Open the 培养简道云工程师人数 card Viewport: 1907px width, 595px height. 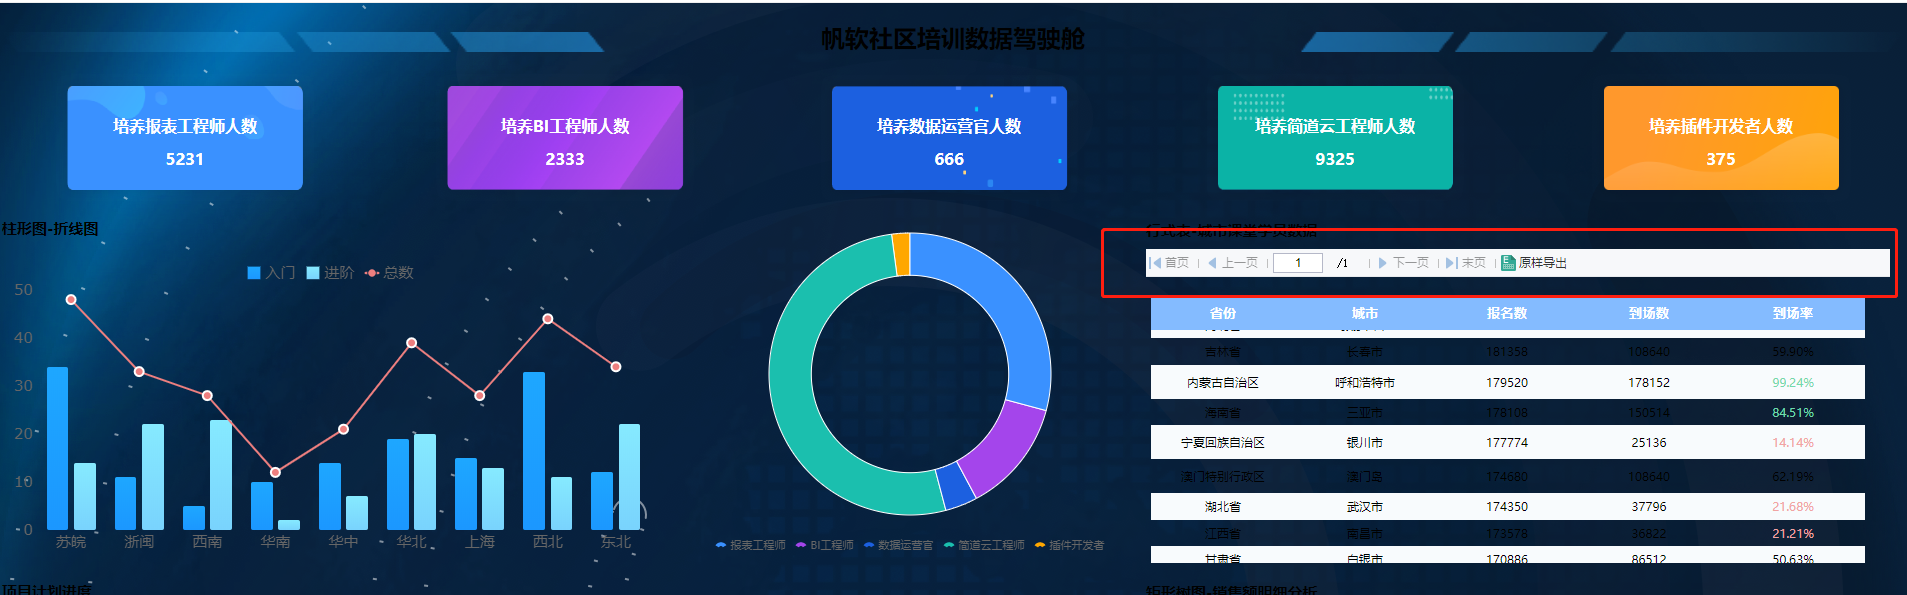[x=1335, y=138]
